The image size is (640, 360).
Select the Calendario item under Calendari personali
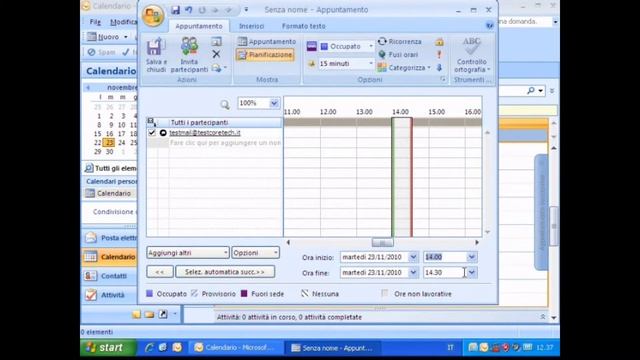tap(109, 193)
